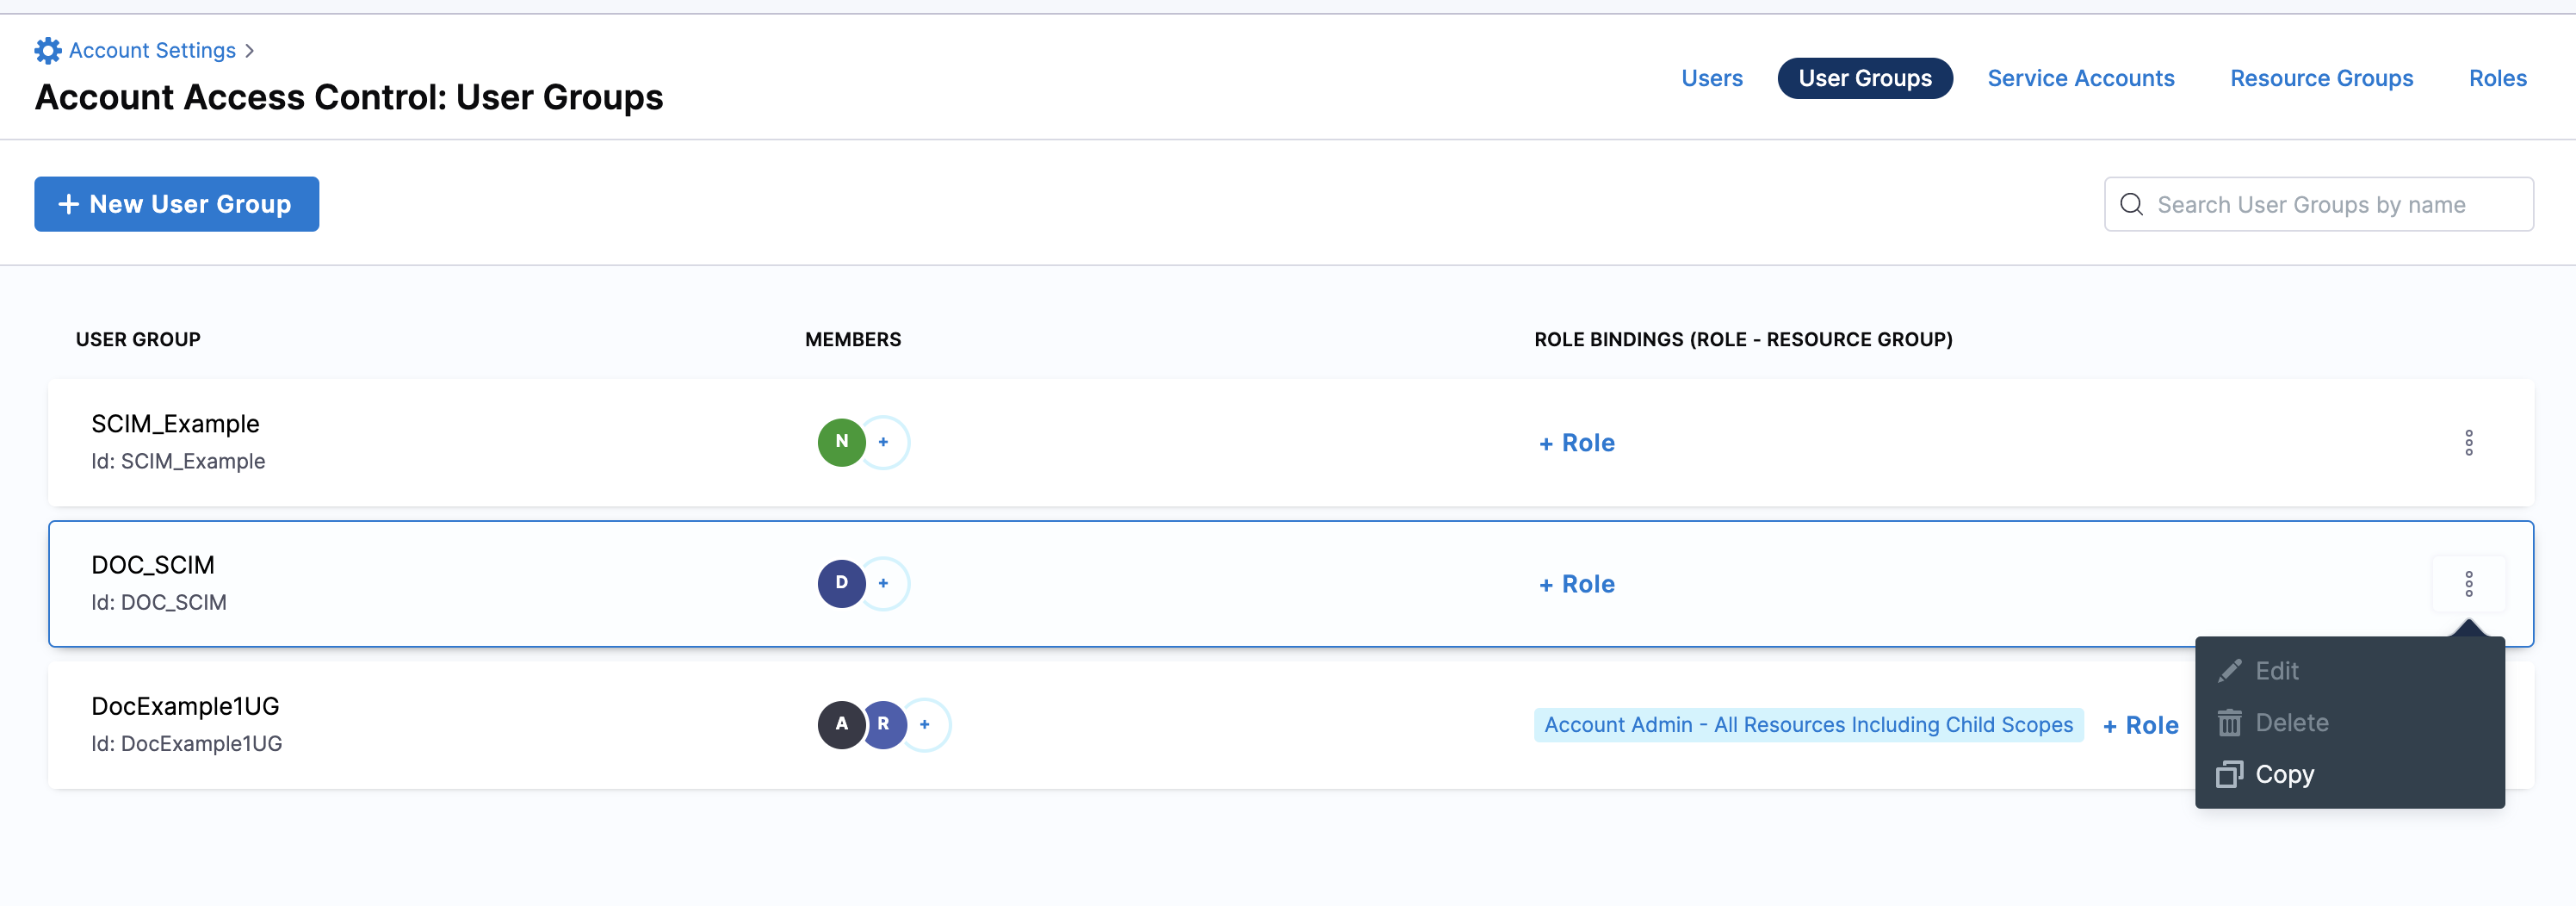Open the SCIM_Example user group
The image size is (2576, 906).
[175, 424]
